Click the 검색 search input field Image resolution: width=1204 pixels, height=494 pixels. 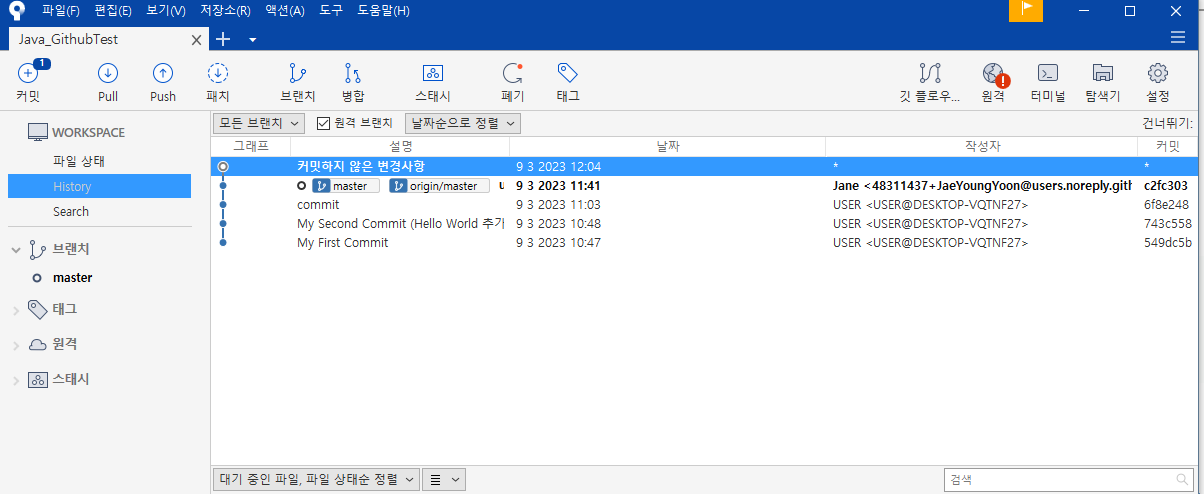coord(1069,480)
